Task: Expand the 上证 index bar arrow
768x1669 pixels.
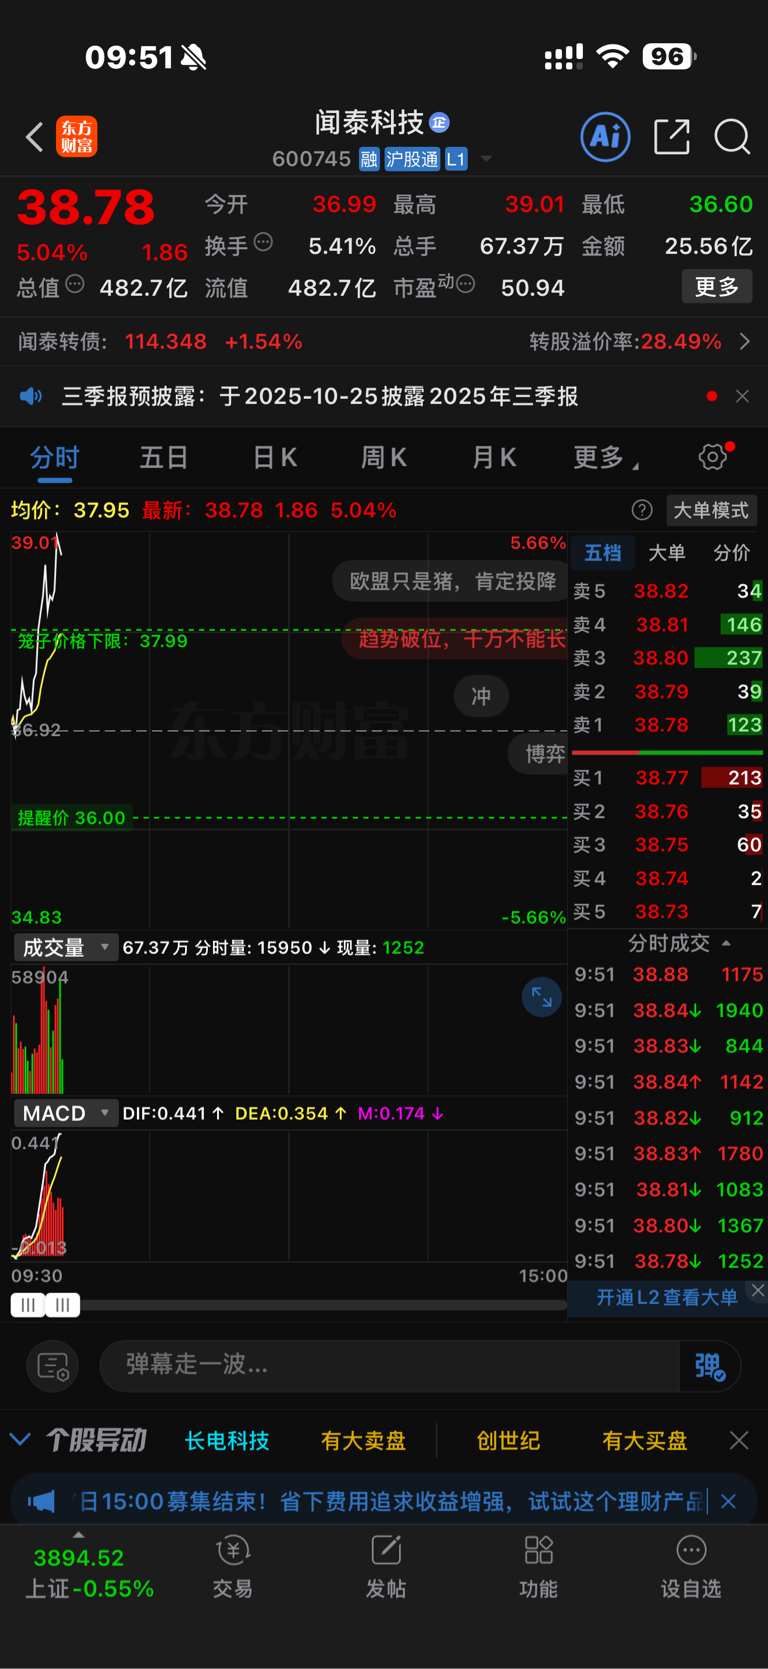Action: (x=79, y=1535)
